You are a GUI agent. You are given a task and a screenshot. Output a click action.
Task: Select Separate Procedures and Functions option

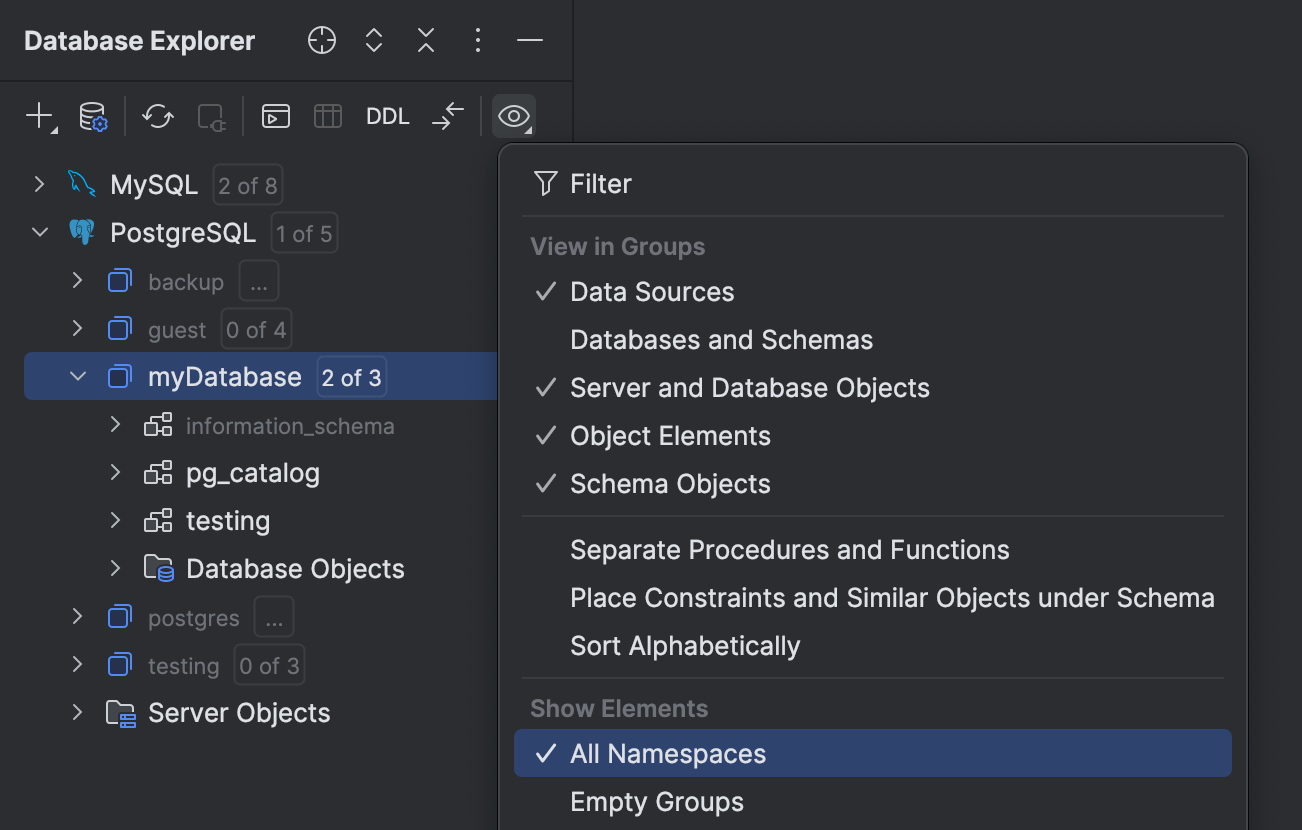789,549
